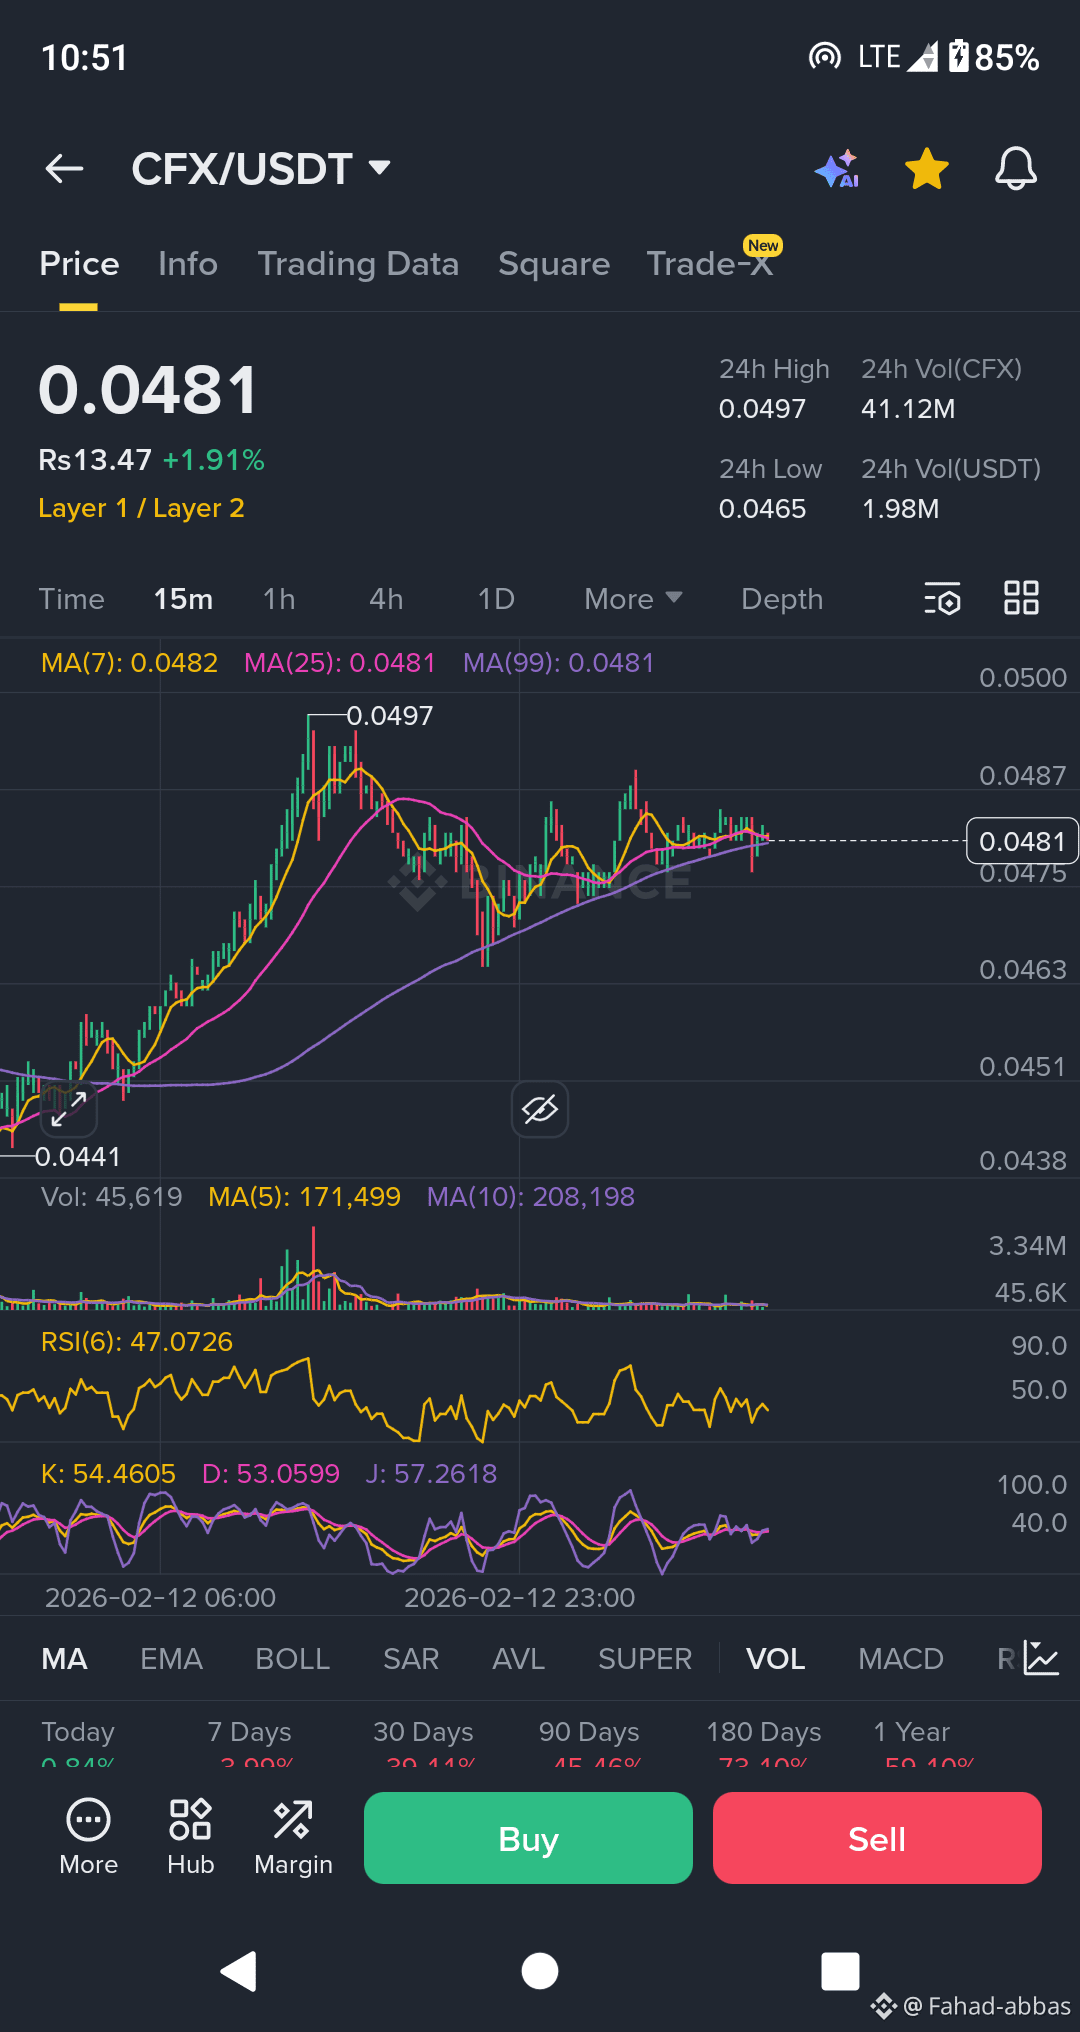This screenshot has width=1080, height=2032.
Task: Open Margin trading
Action: (x=293, y=1838)
